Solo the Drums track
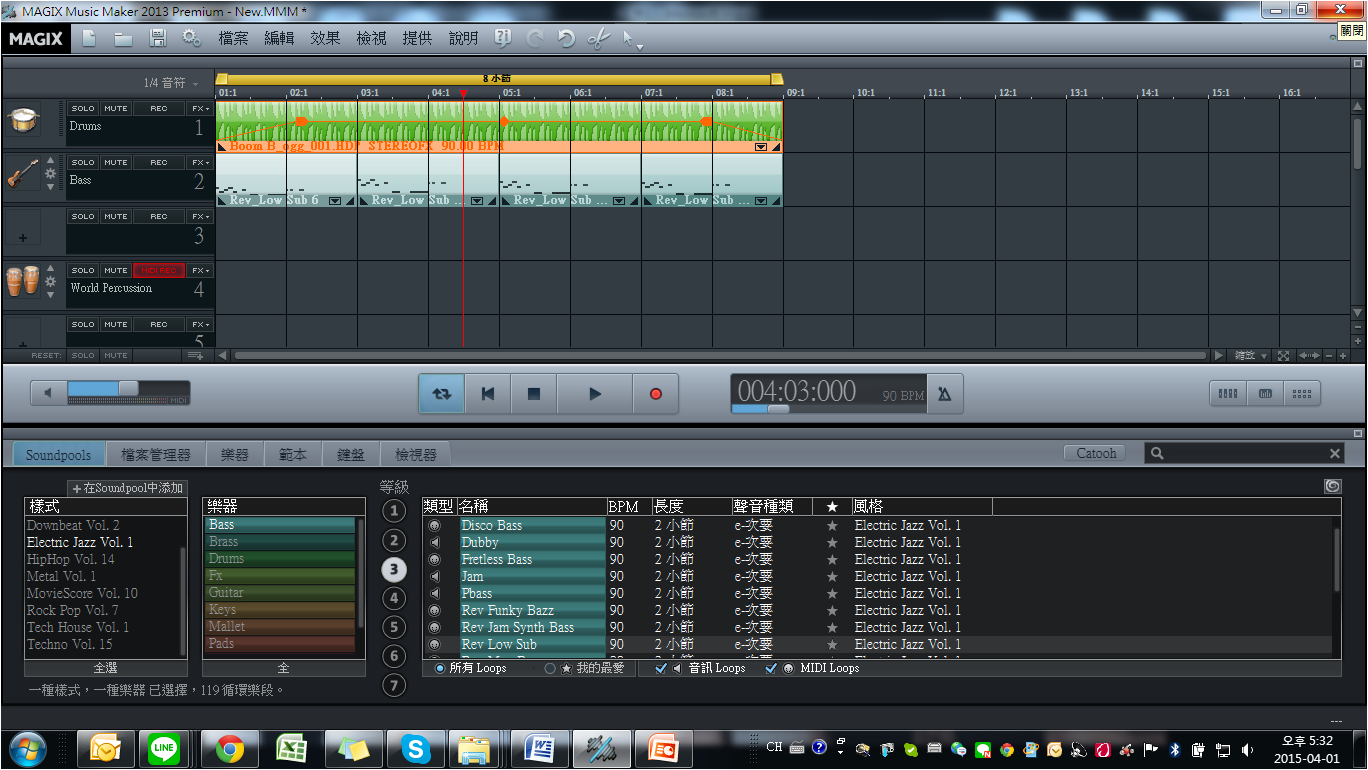Image resolution: width=1368 pixels, height=770 pixels. coord(83,108)
